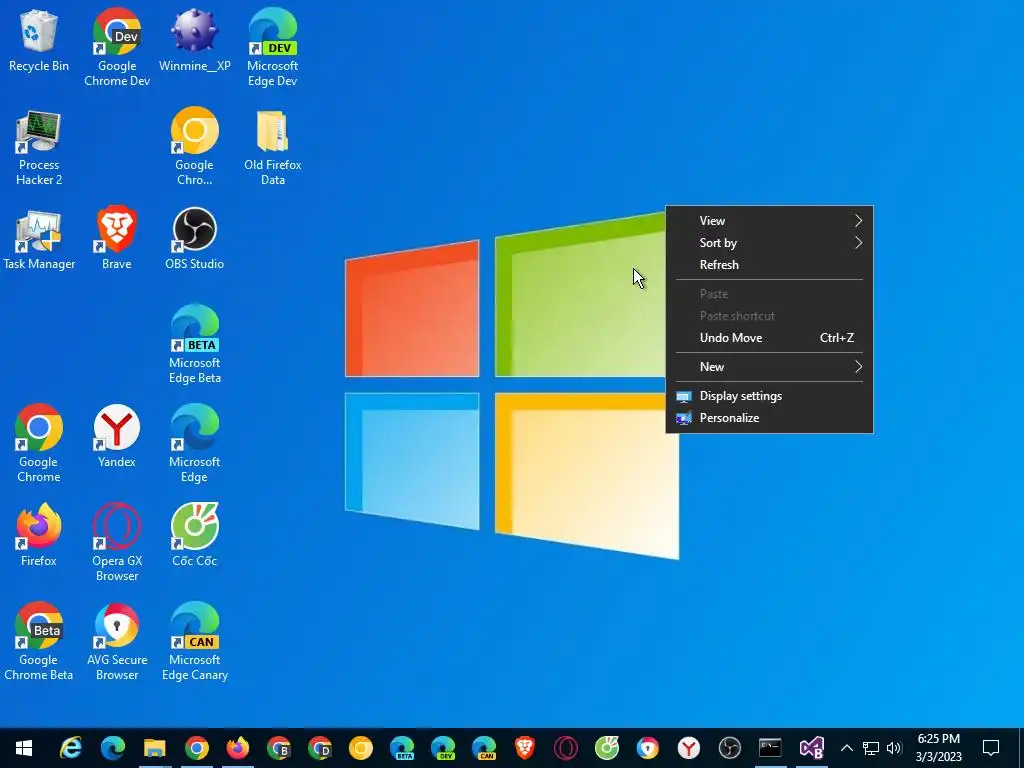The height and width of the screenshot is (768, 1024).
Task: Expand the New submenu arrow
Action: 859,367
